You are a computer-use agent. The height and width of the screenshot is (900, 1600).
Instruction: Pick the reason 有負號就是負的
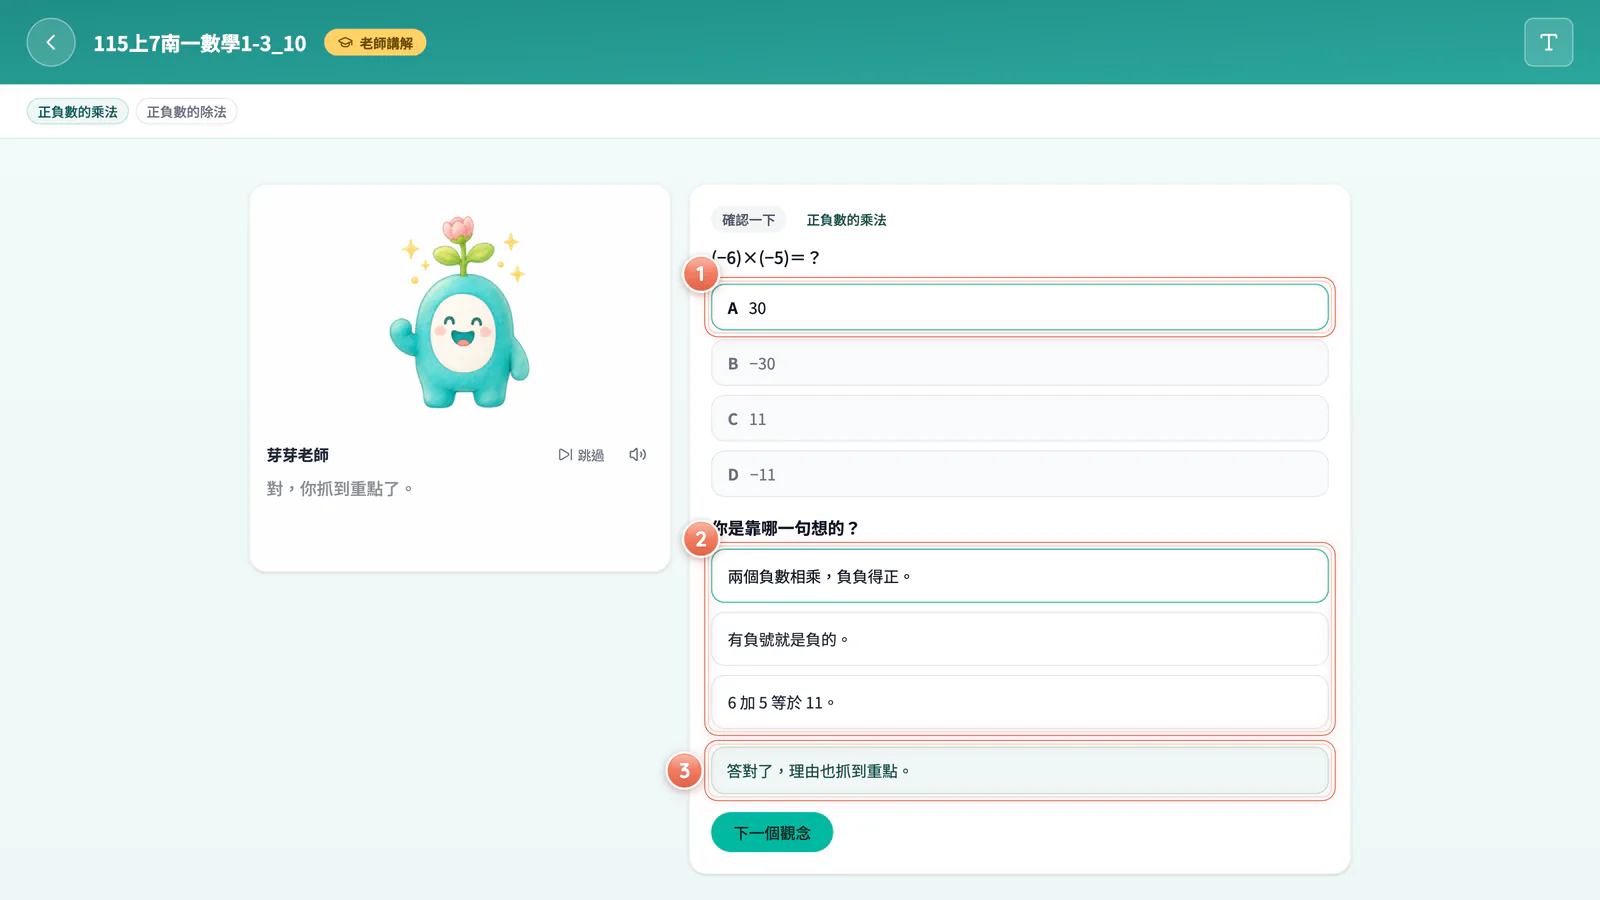tap(1019, 639)
